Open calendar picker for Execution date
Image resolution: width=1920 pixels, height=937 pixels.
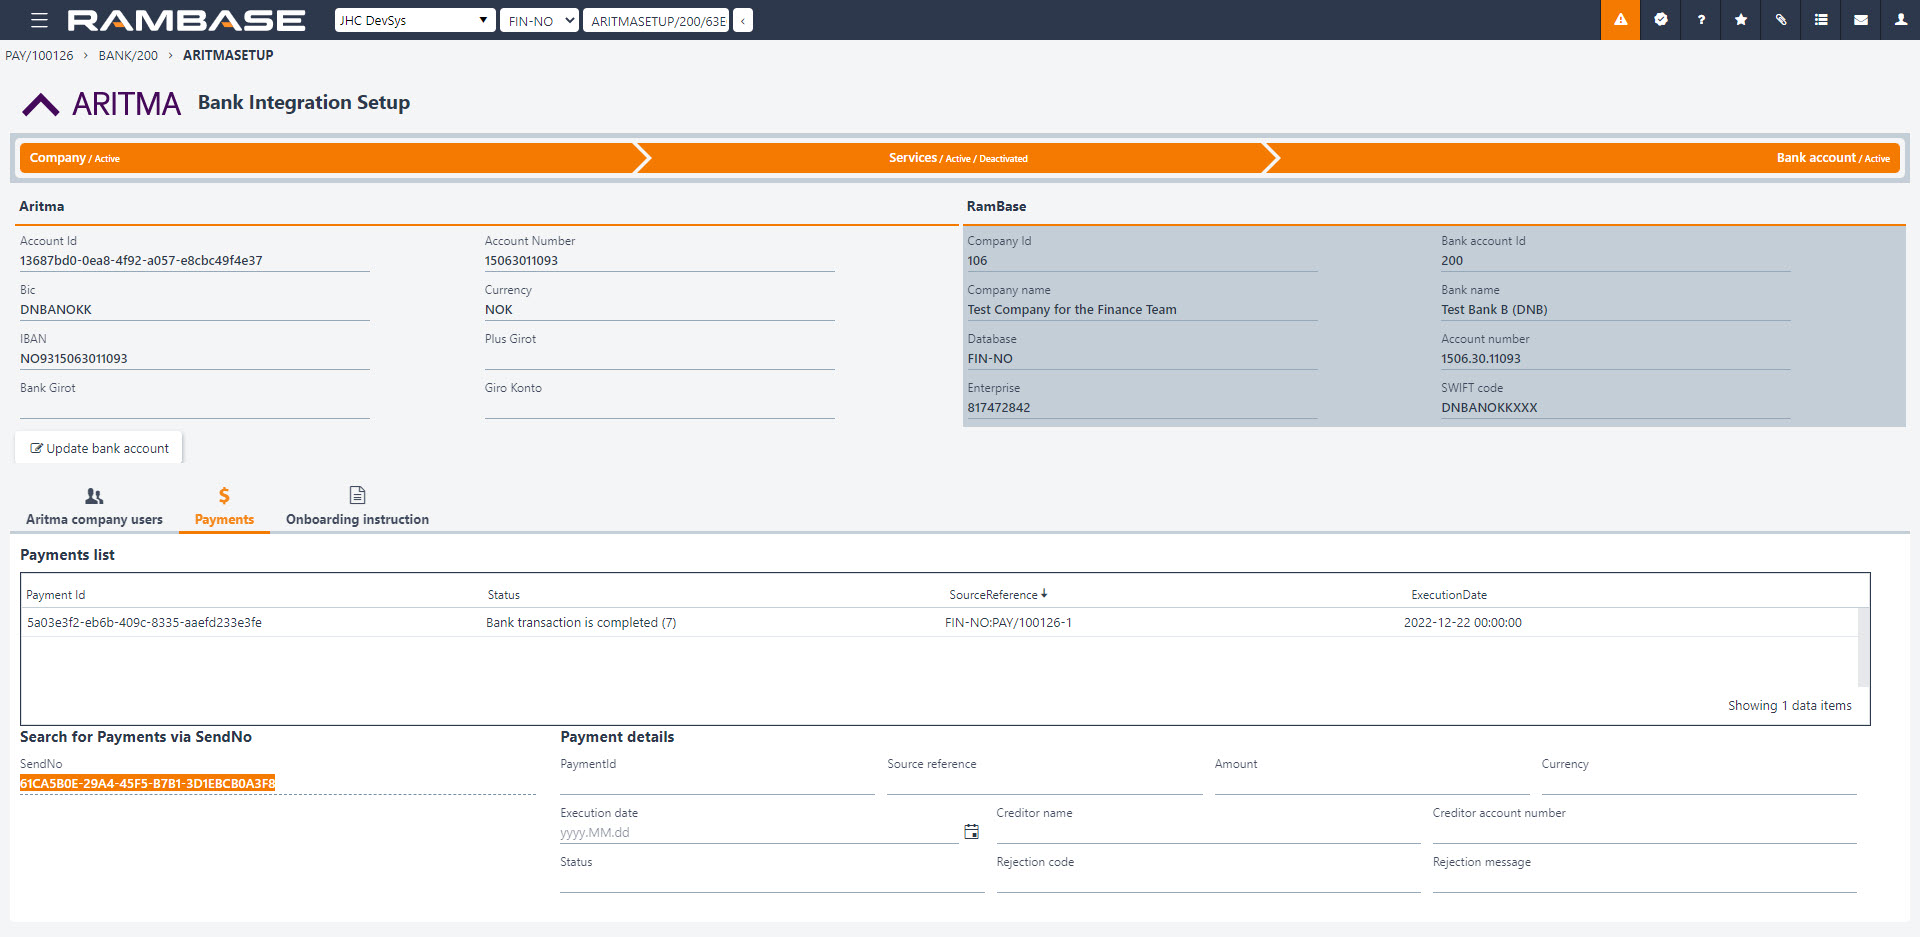[x=971, y=832]
